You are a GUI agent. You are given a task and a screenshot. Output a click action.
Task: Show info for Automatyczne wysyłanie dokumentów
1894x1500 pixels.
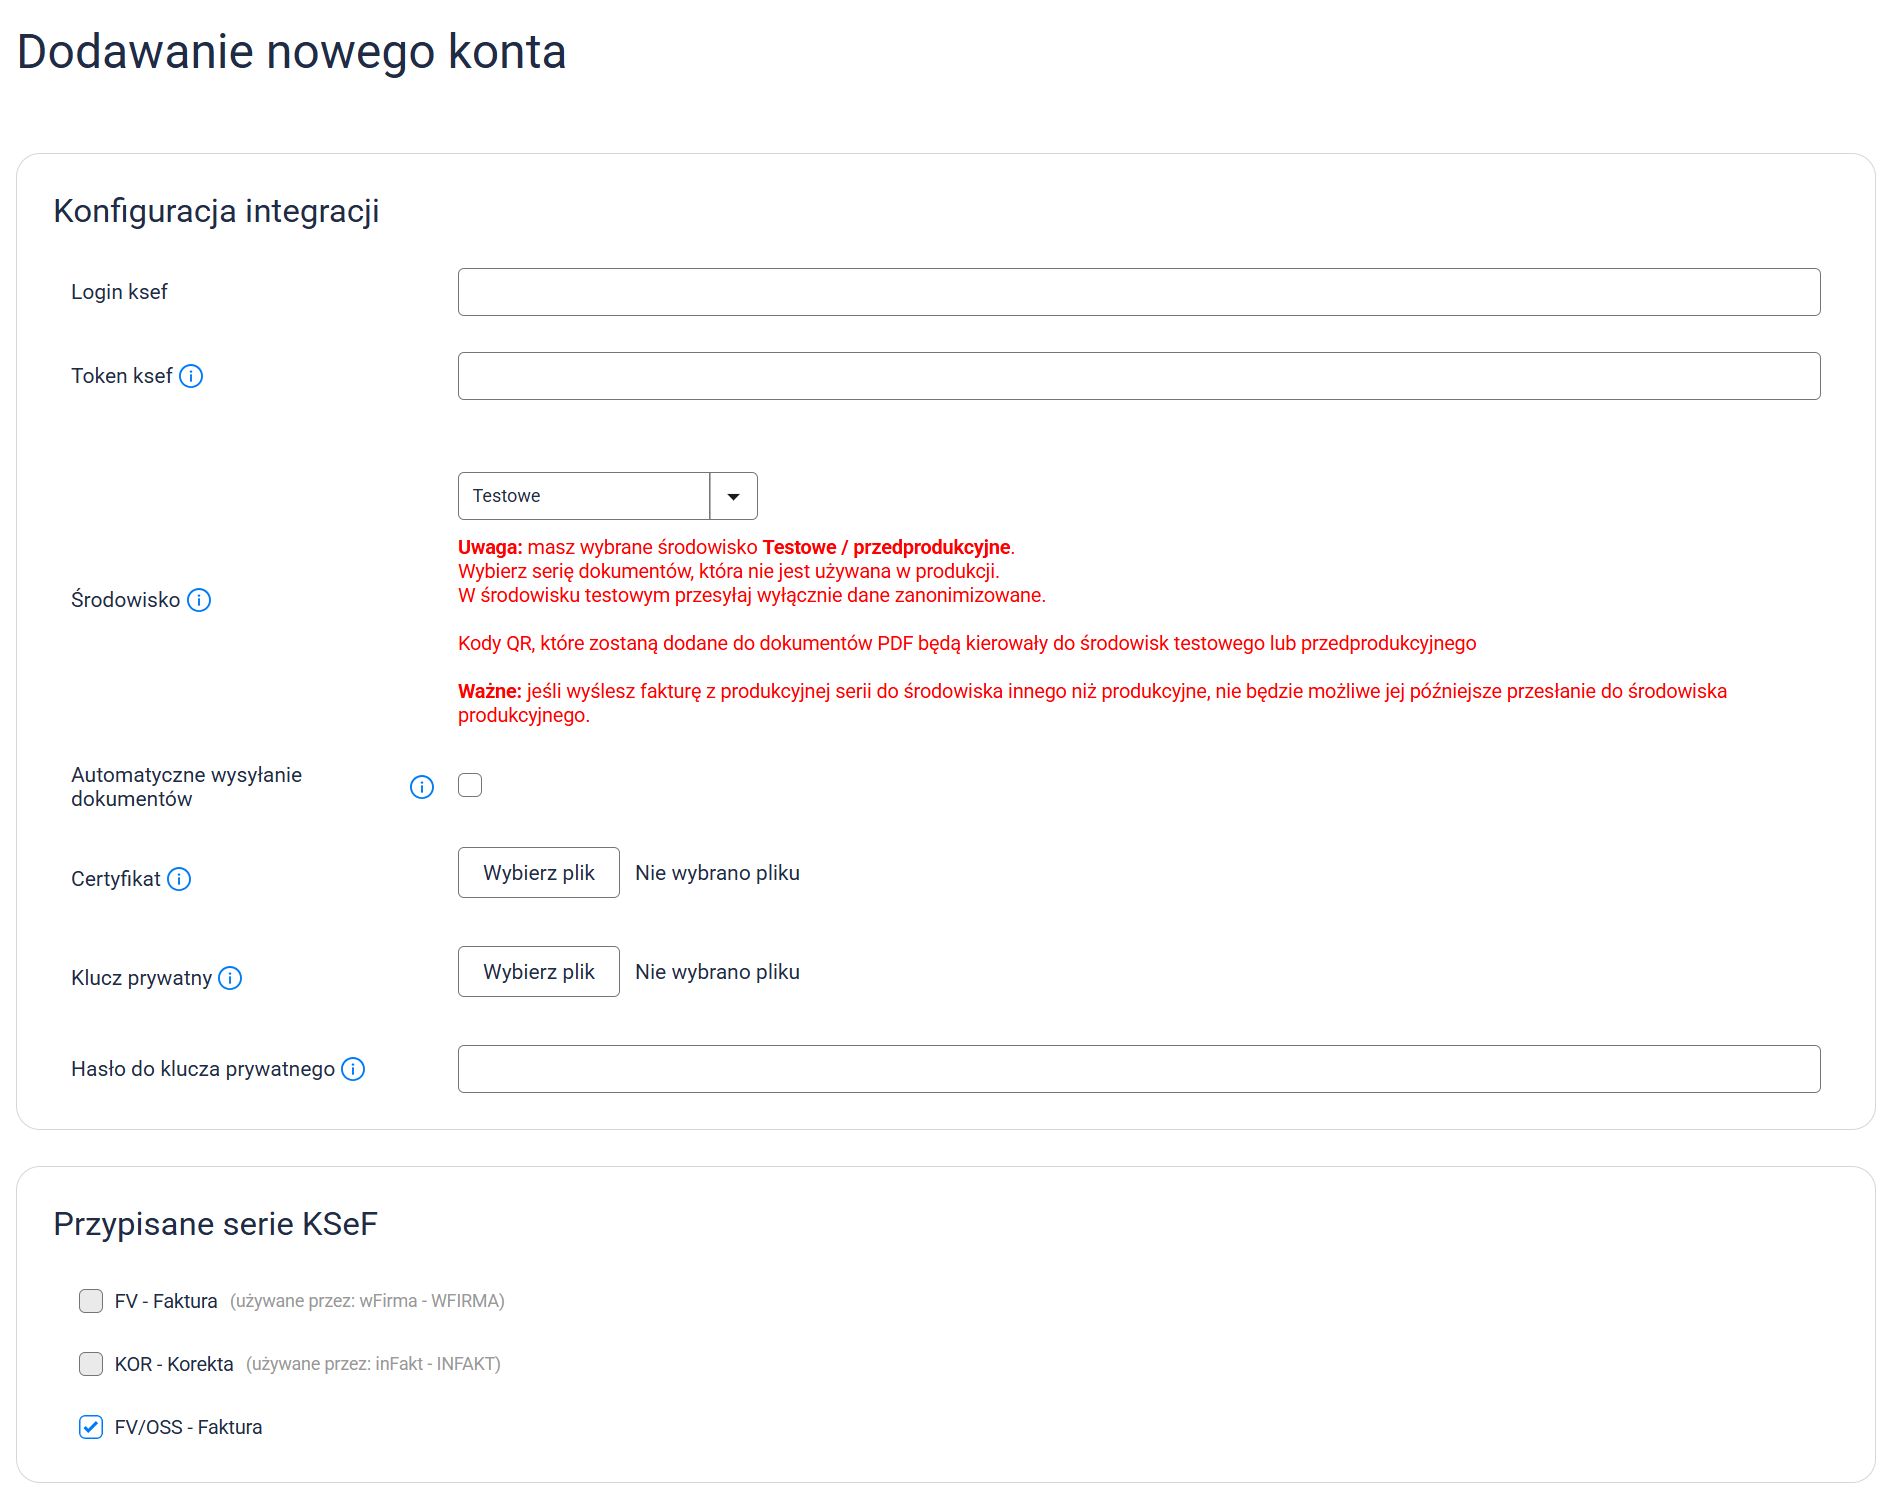coord(422,787)
